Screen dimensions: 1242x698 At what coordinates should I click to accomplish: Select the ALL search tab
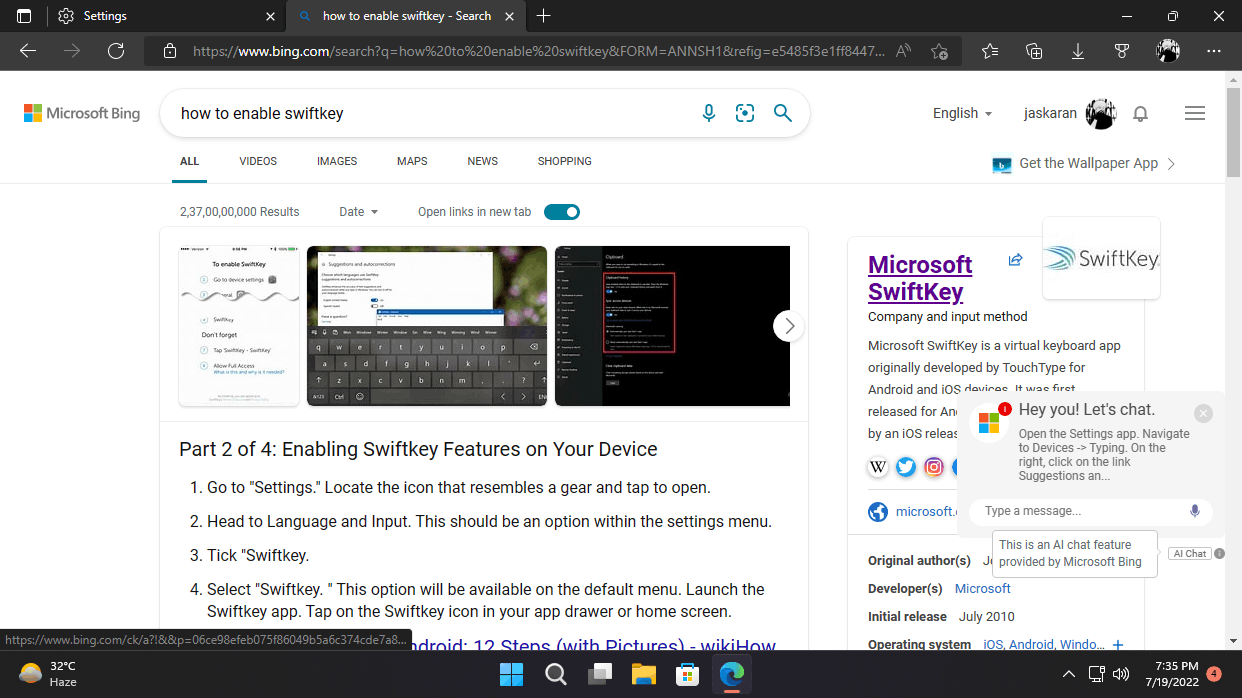click(x=190, y=161)
